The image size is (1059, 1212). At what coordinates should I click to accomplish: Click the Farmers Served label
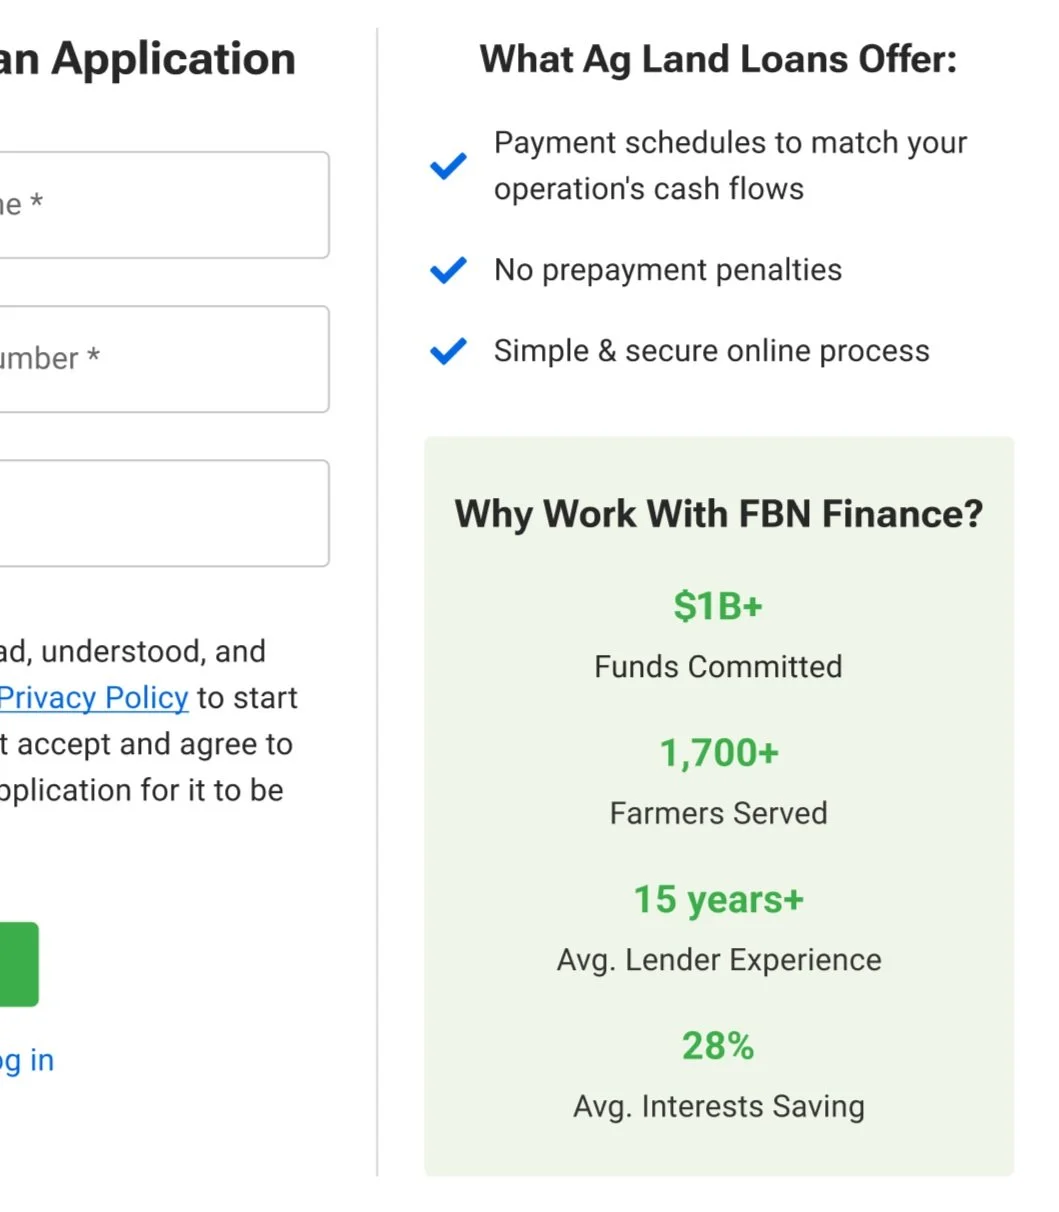pos(718,813)
